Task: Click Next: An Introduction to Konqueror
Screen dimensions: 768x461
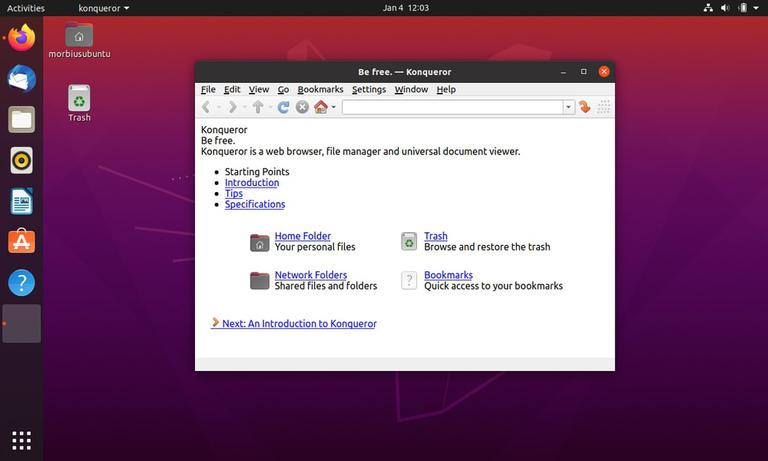Action: pyautogui.click(x=294, y=323)
